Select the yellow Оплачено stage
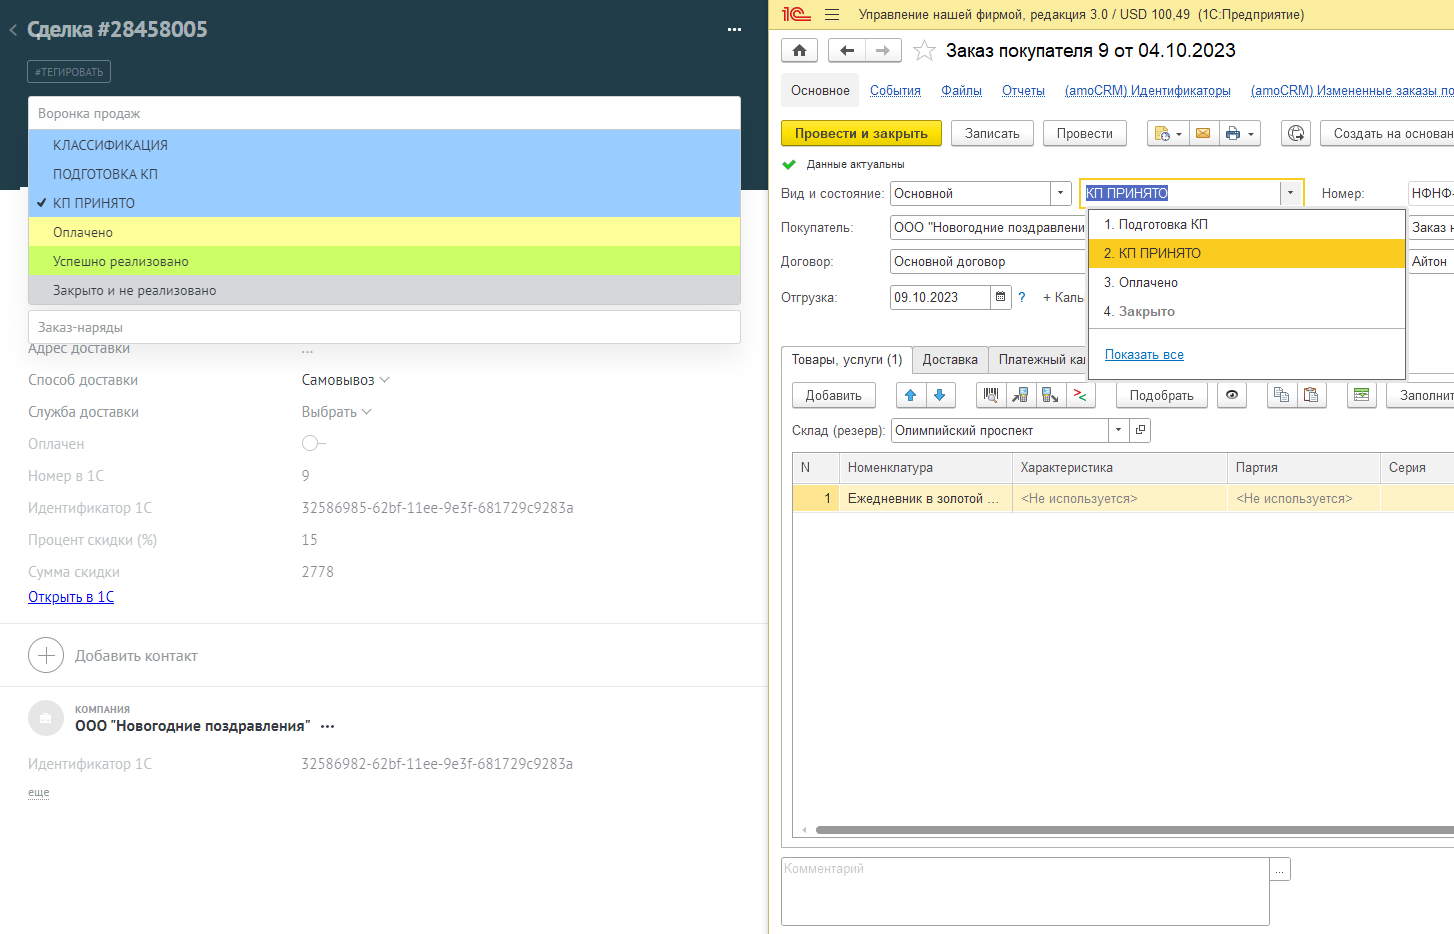 coord(83,232)
